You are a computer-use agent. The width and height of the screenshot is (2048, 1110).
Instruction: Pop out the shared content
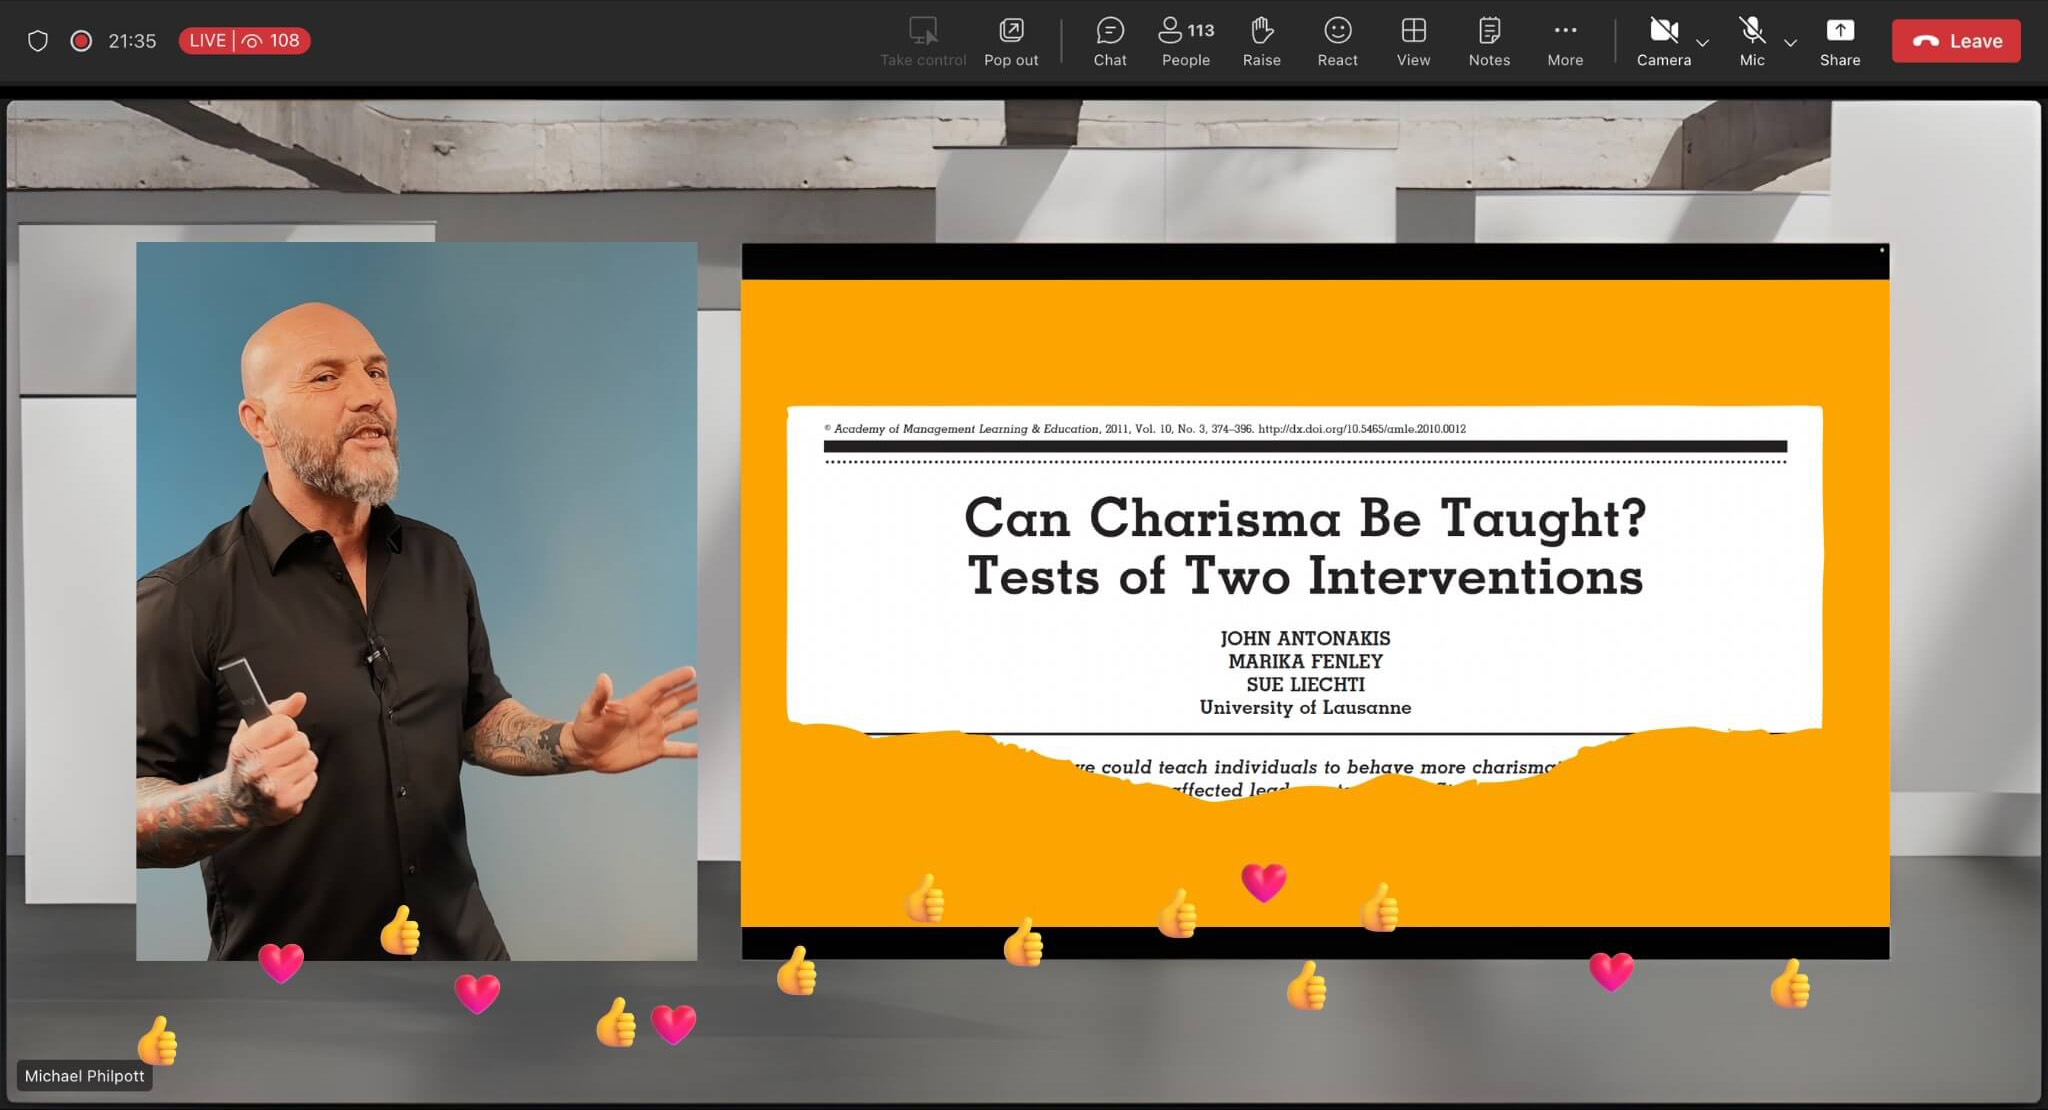pos(1011,41)
